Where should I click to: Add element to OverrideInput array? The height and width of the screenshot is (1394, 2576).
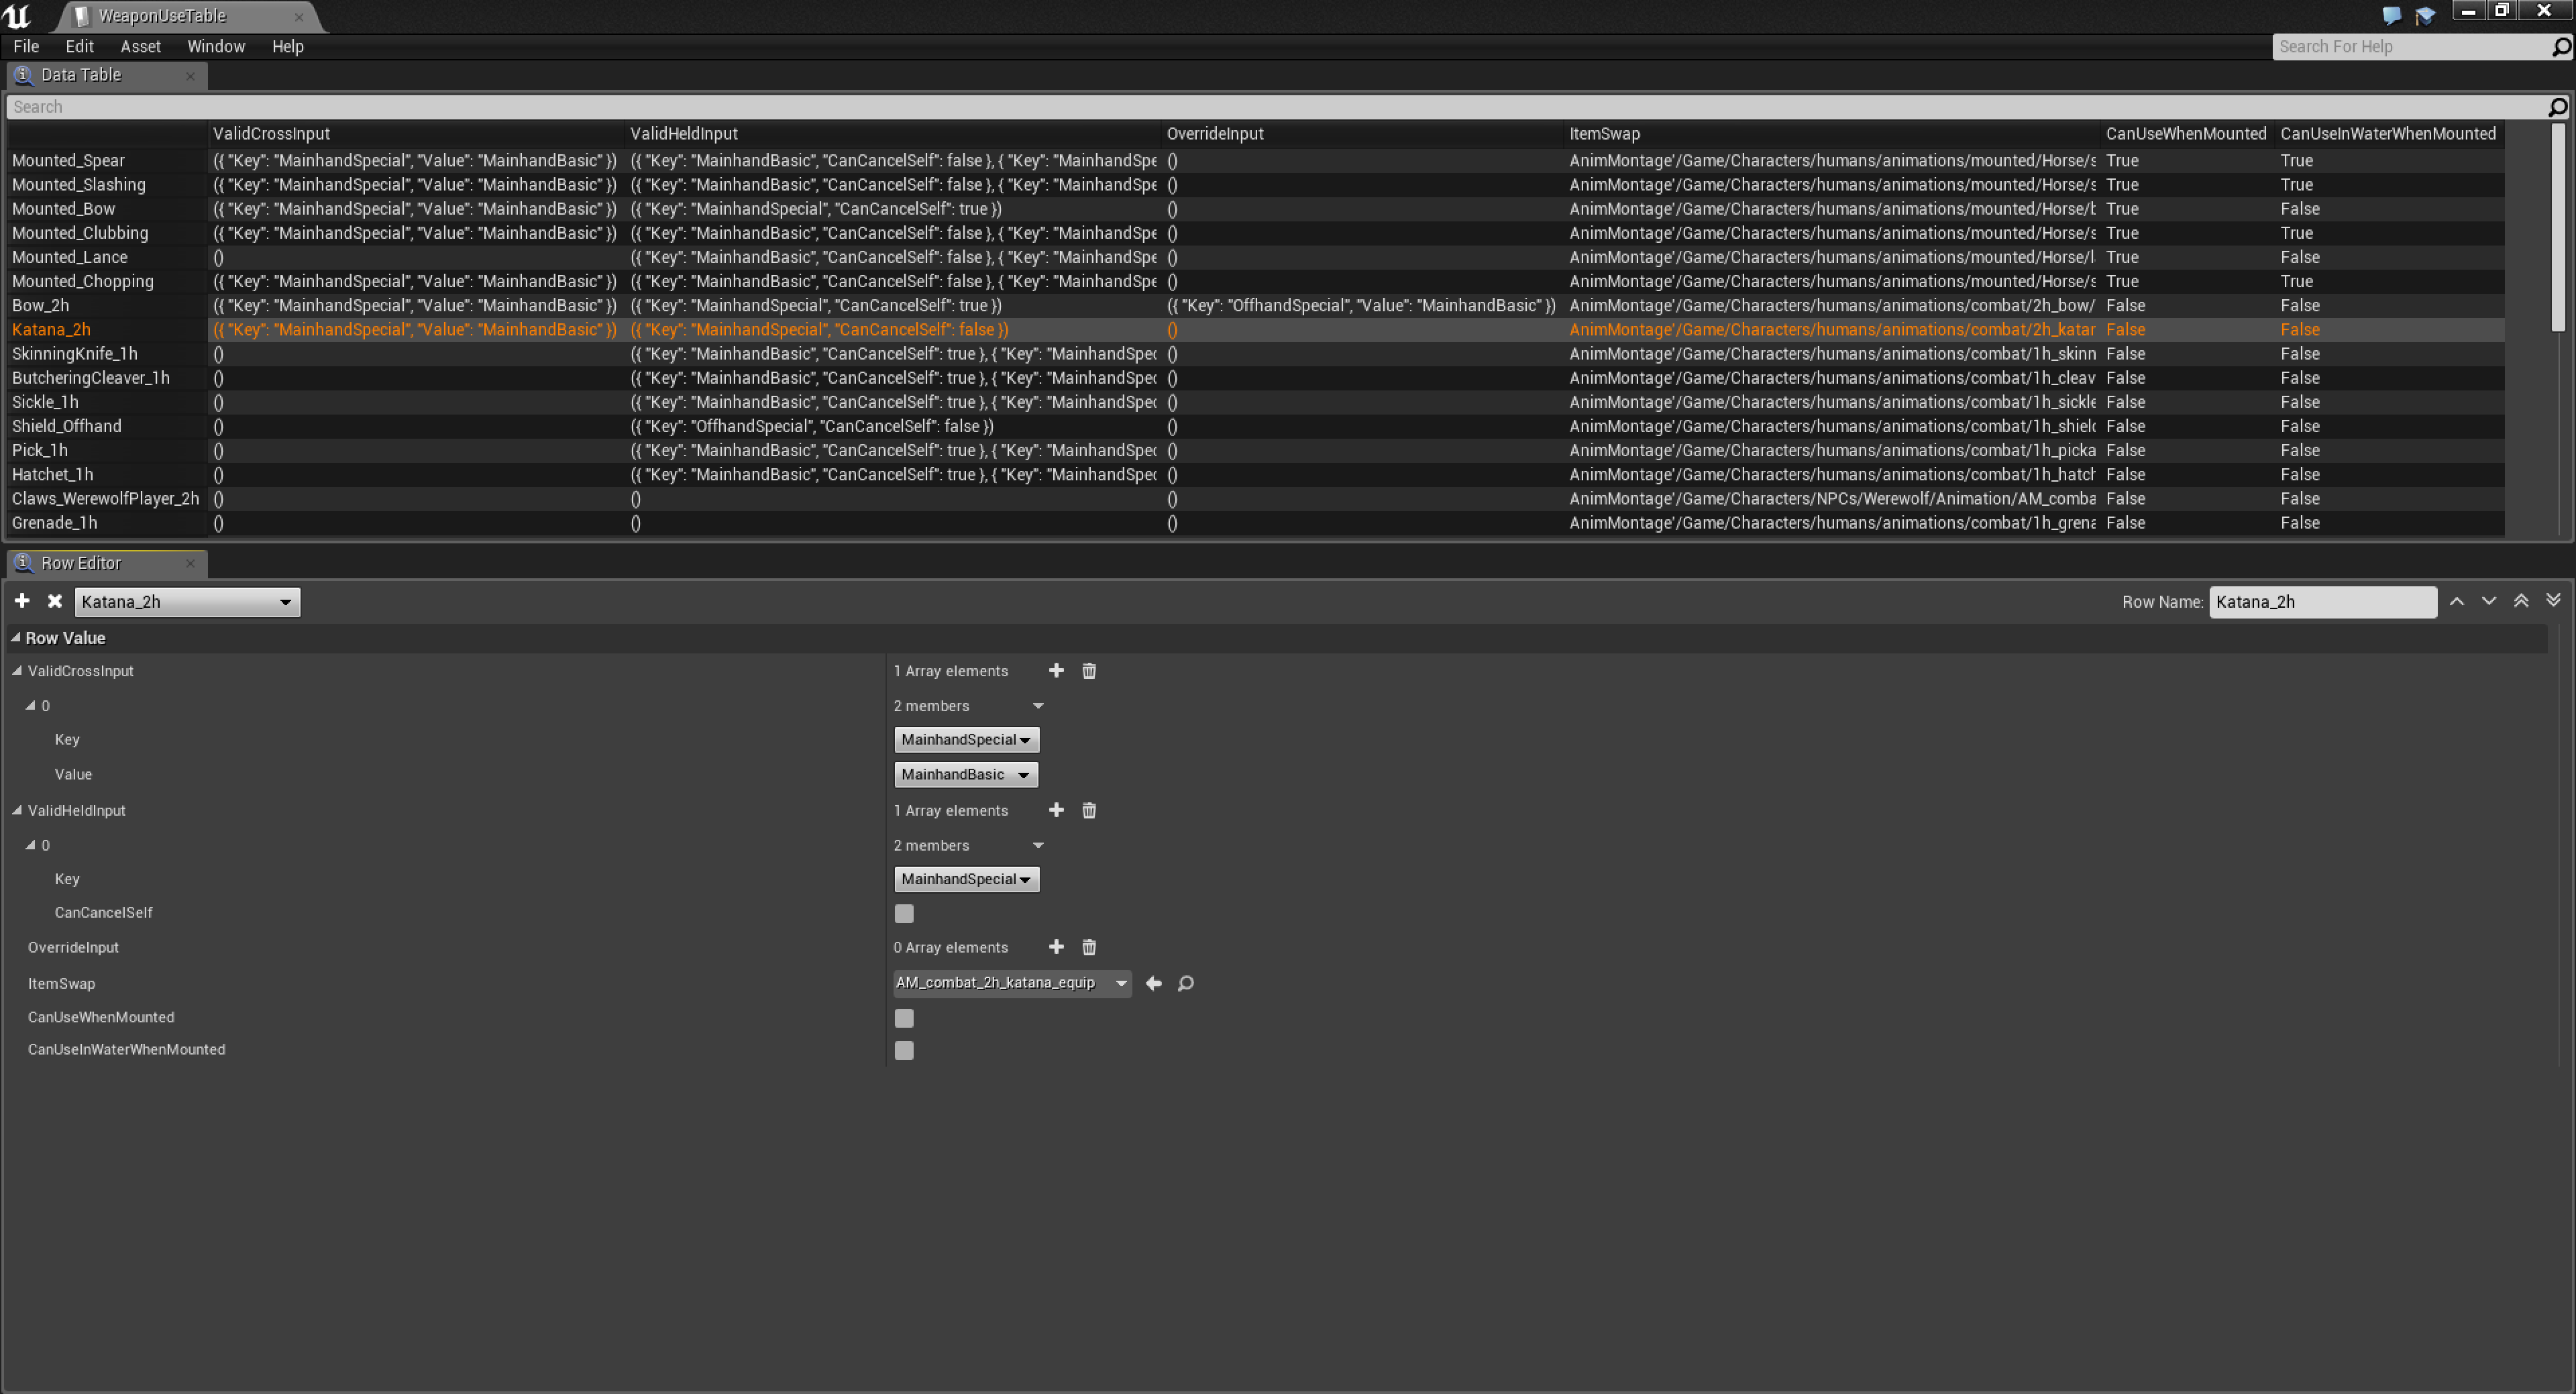1056,947
